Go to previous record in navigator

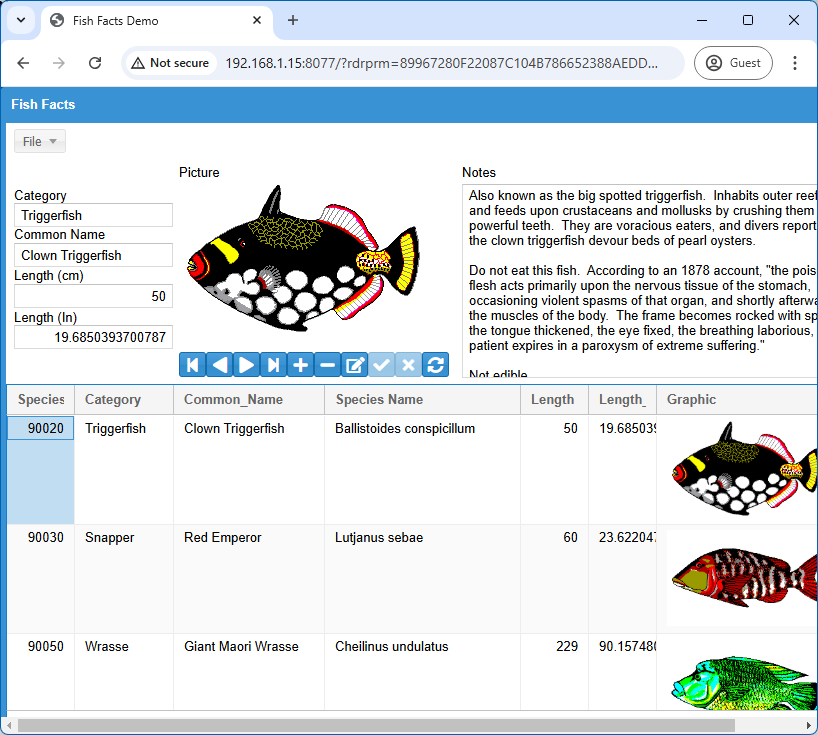[219, 365]
